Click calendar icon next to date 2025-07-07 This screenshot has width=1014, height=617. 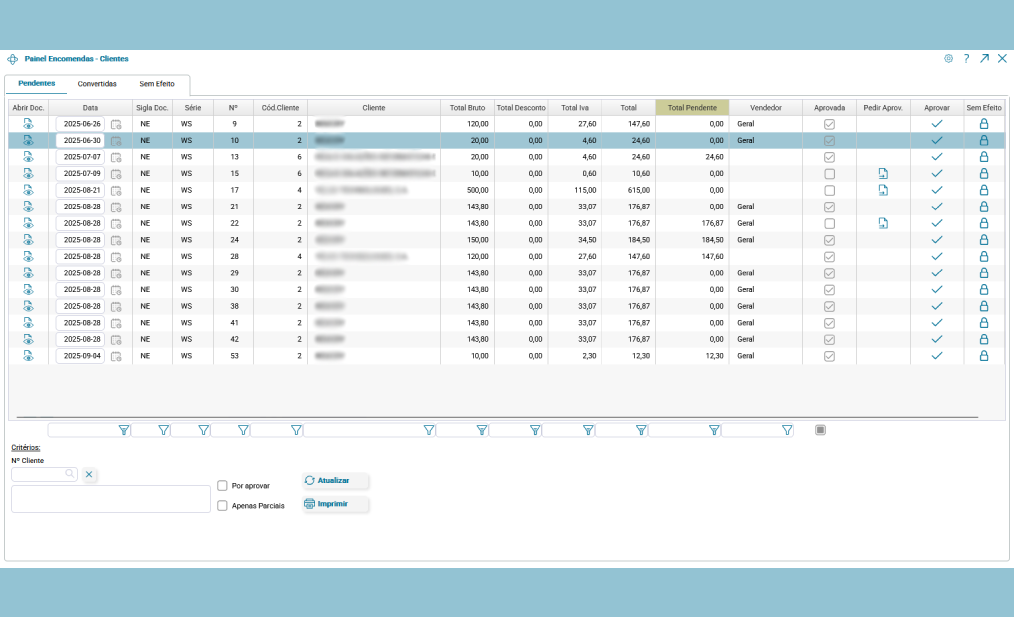116,157
